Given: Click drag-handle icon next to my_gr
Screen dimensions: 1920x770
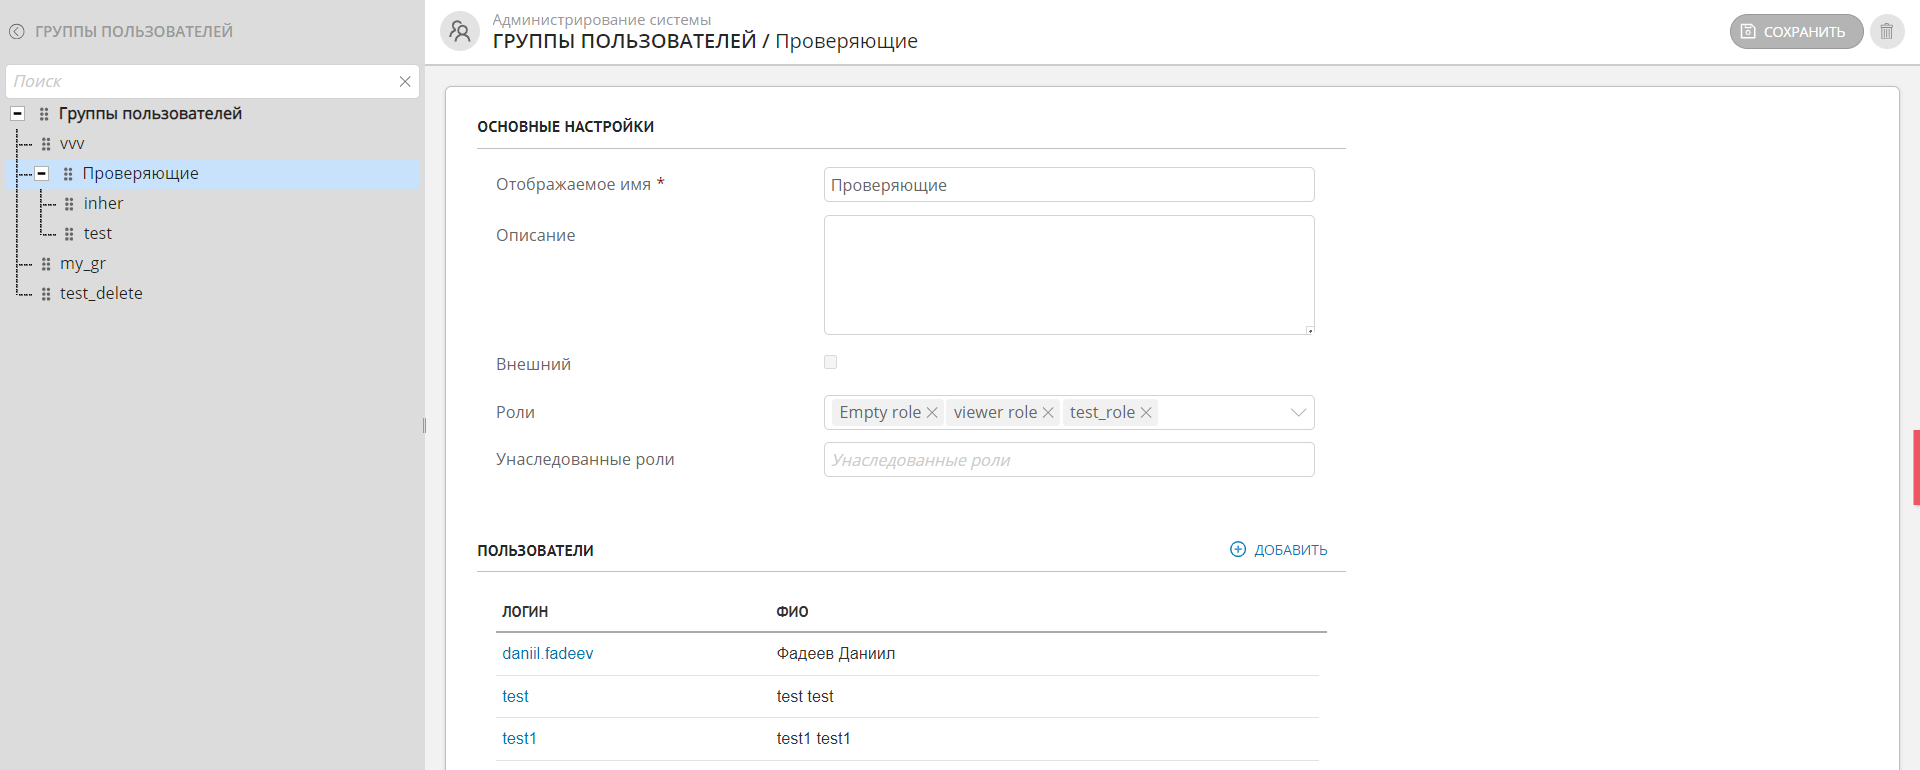Looking at the screenshot, I should (46, 264).
